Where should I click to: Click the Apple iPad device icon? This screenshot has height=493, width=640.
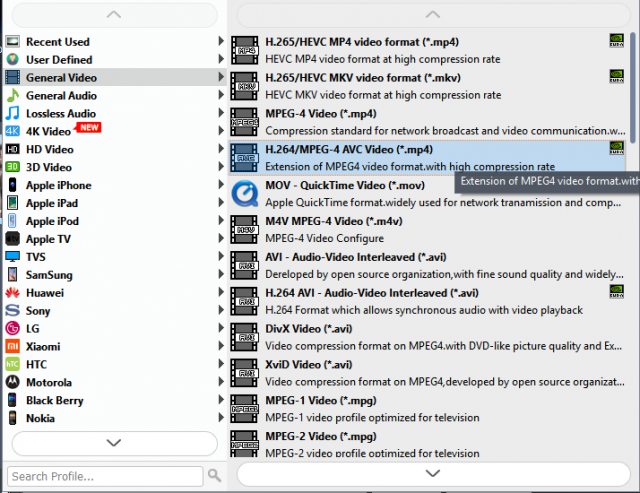[x=13, y=203]
